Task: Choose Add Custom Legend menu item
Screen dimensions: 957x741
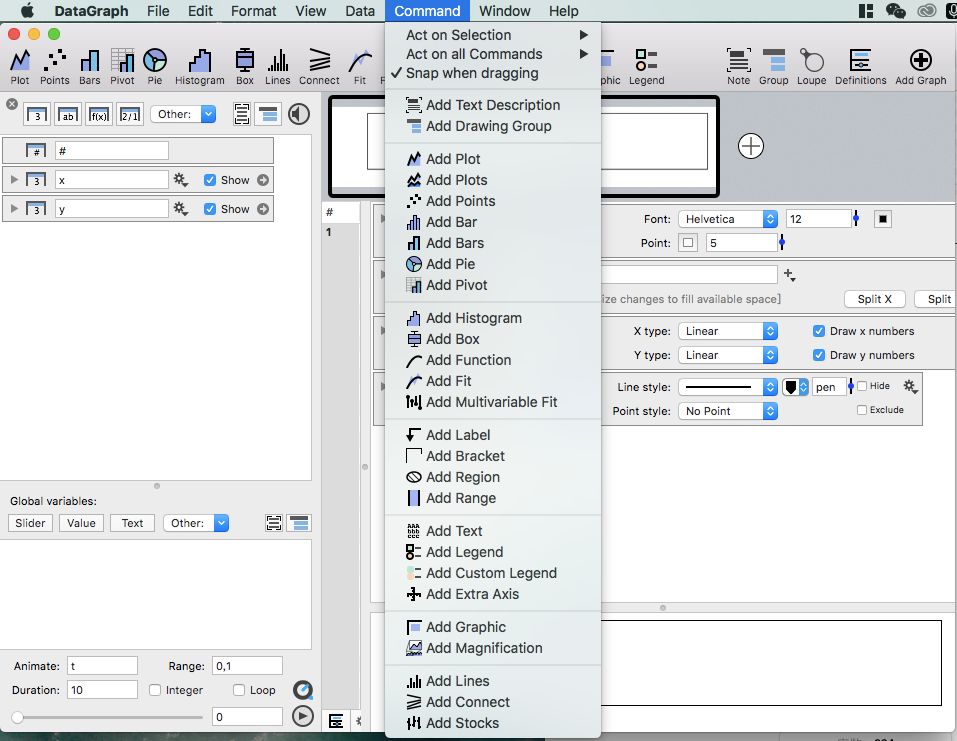Action: pos(493,573)
